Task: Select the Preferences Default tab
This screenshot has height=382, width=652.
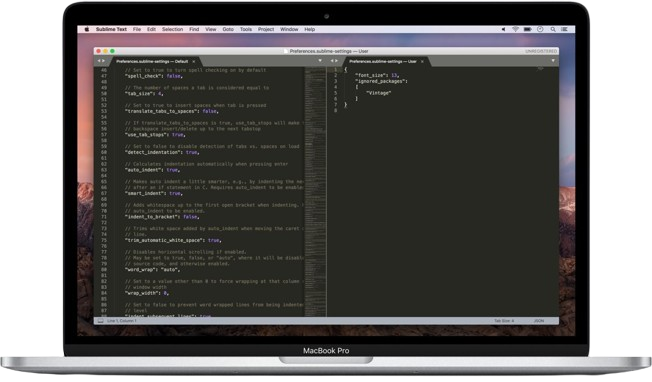Action: (152, 62)
